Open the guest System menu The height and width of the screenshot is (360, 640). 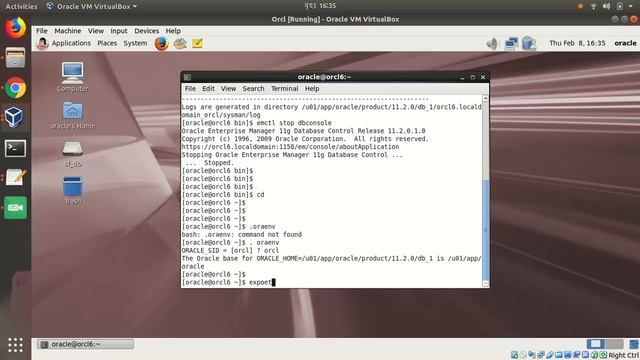[x=135, y=43]
